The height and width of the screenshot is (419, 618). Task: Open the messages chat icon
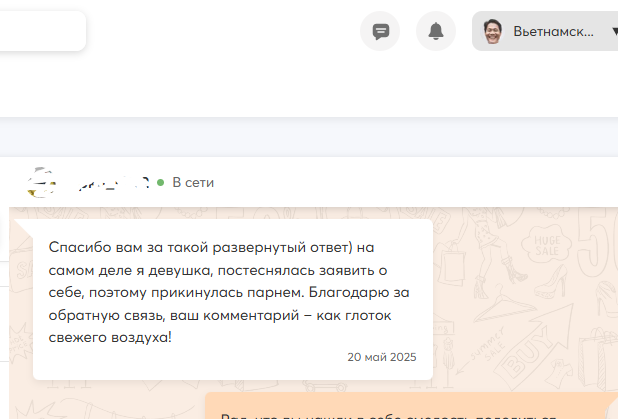380,31
